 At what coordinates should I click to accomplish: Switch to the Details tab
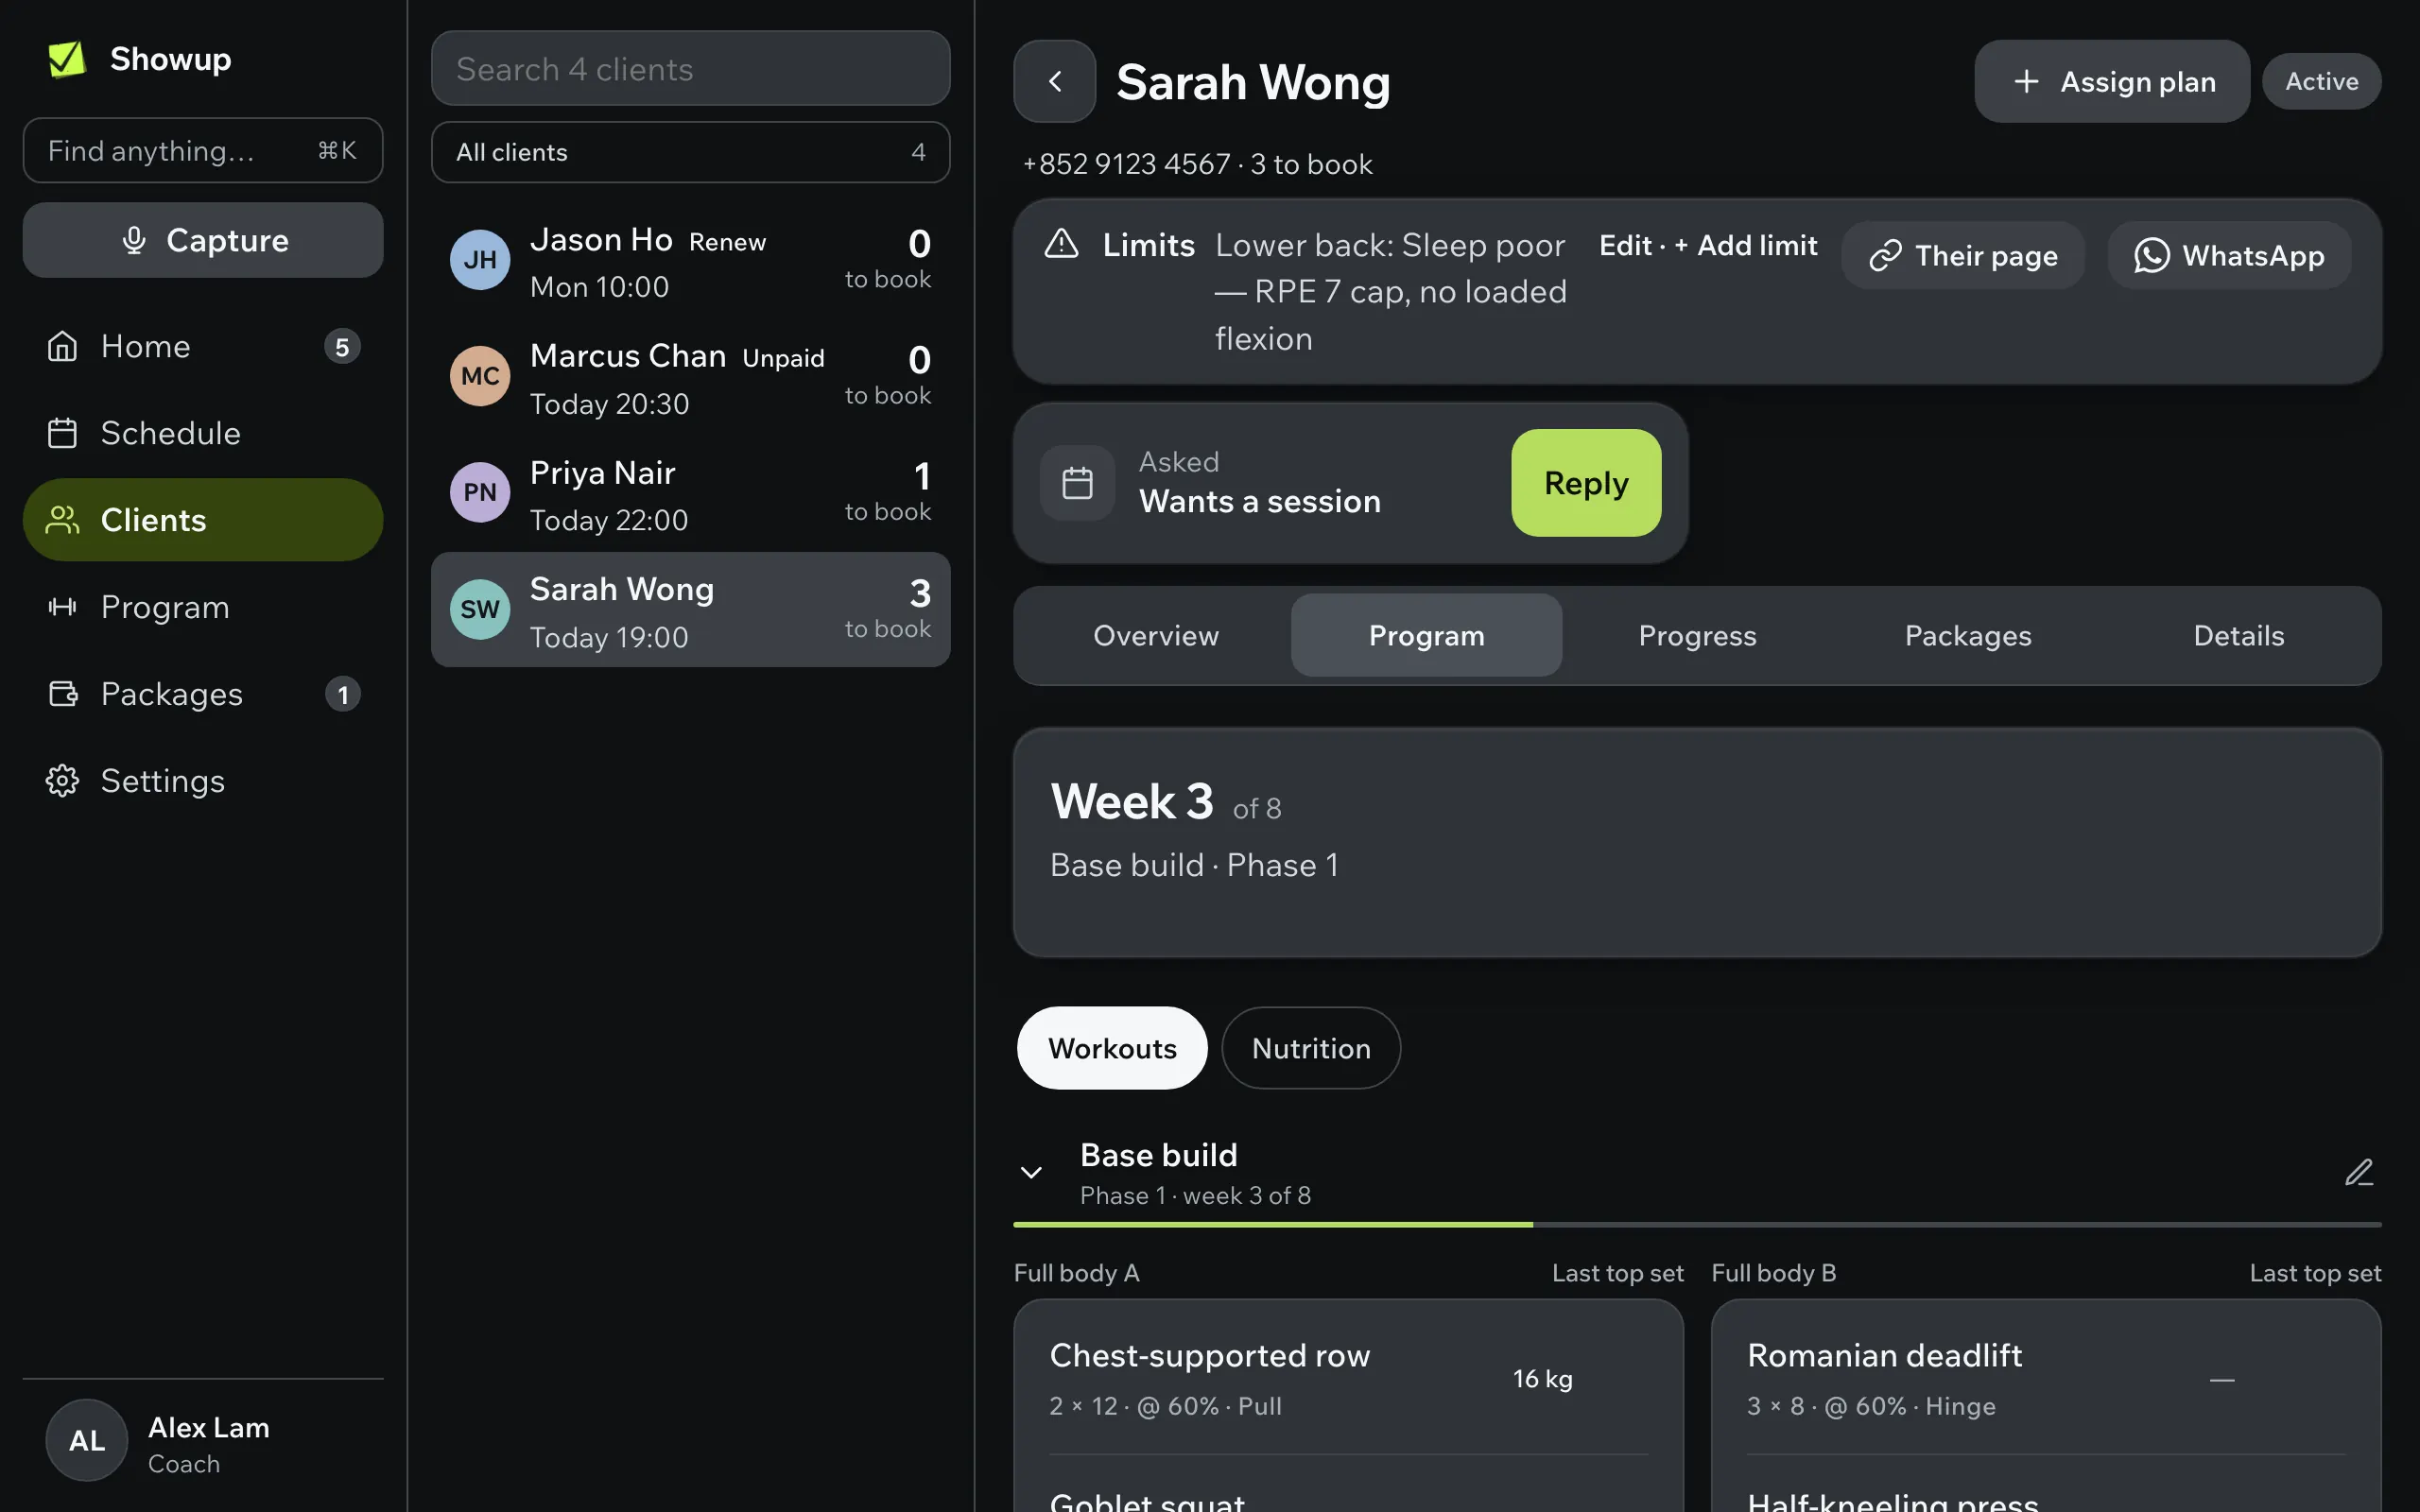[2238, 636]
